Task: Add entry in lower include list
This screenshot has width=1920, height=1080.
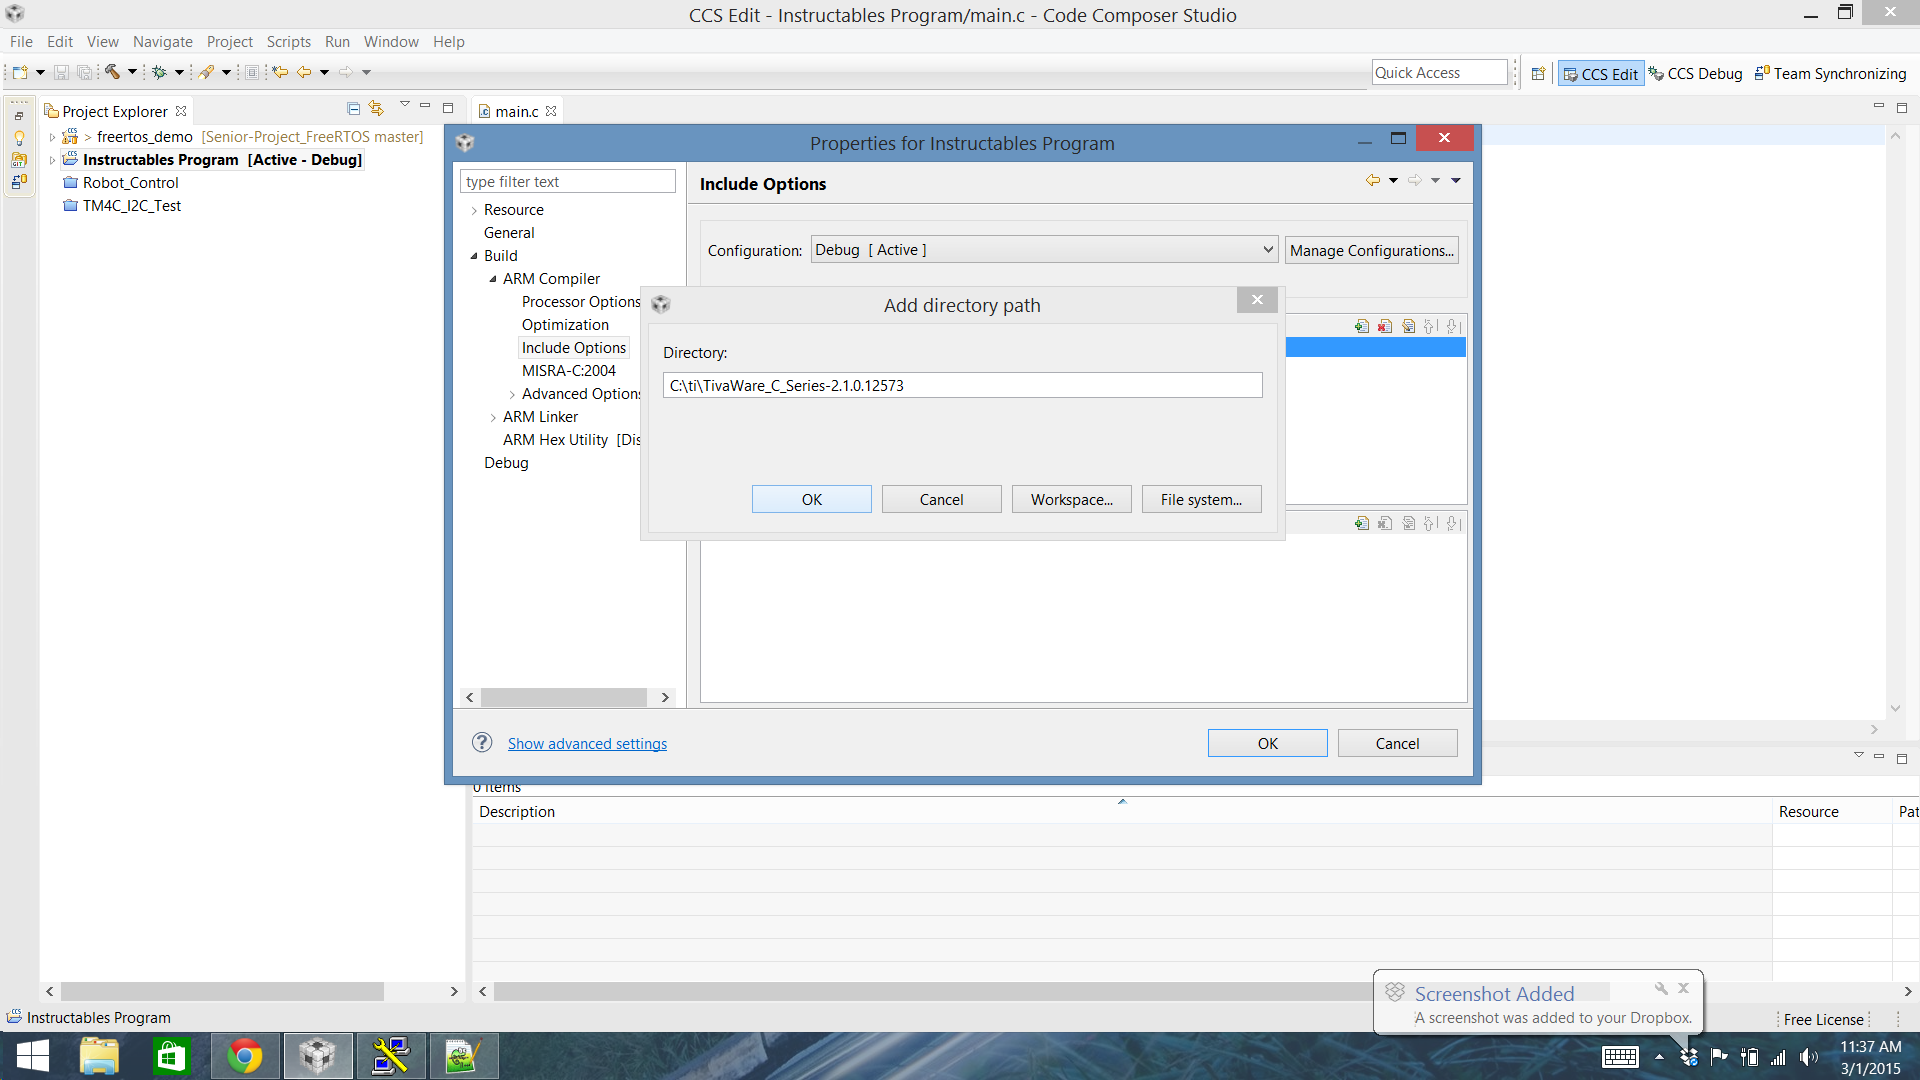Action: pos(1361,523)
